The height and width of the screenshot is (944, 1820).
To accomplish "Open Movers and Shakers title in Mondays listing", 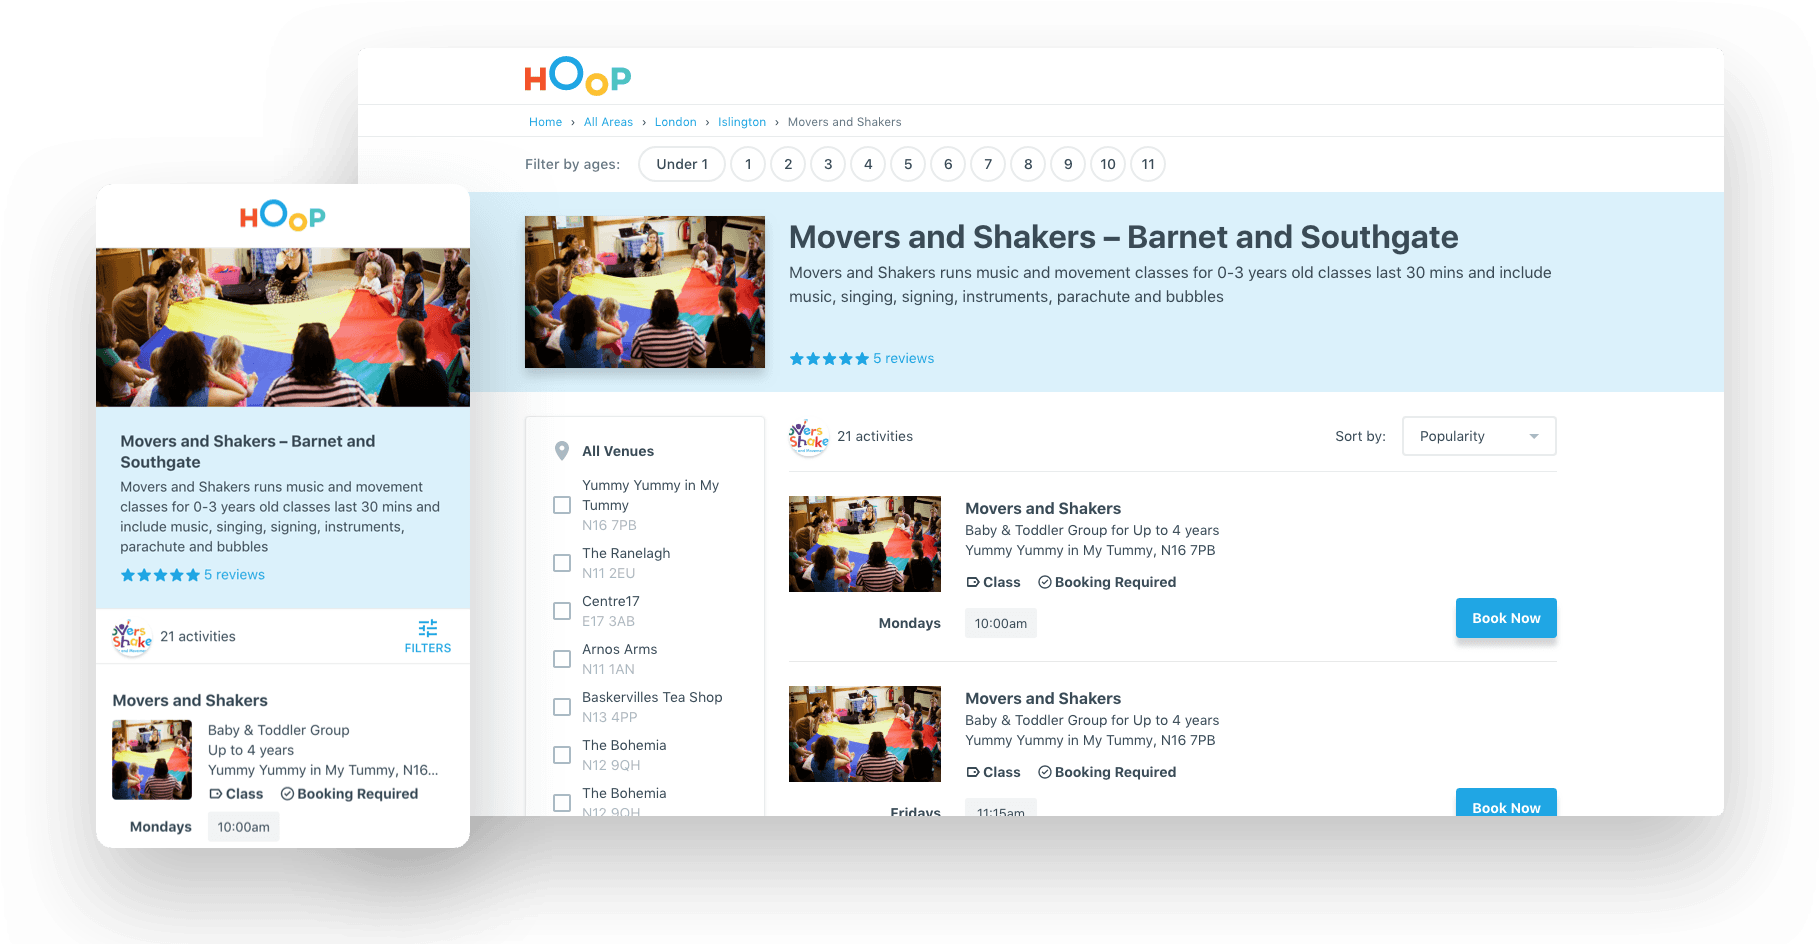I will coord(1043,508).
